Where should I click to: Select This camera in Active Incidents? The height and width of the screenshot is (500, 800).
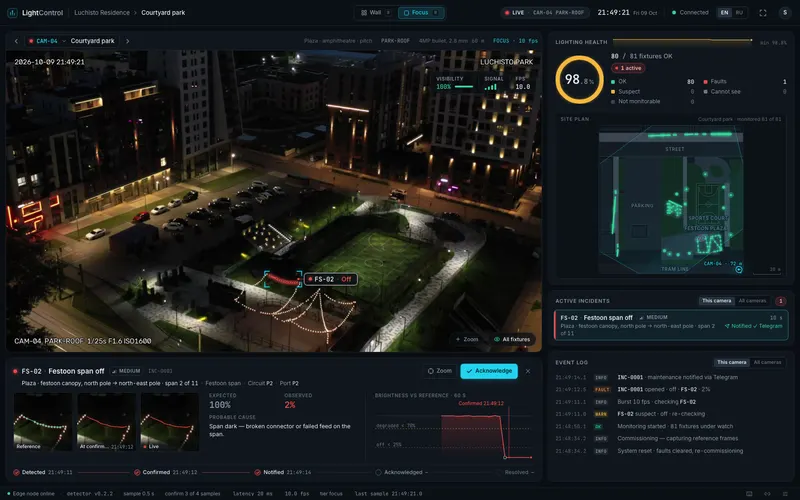[716, 301]
